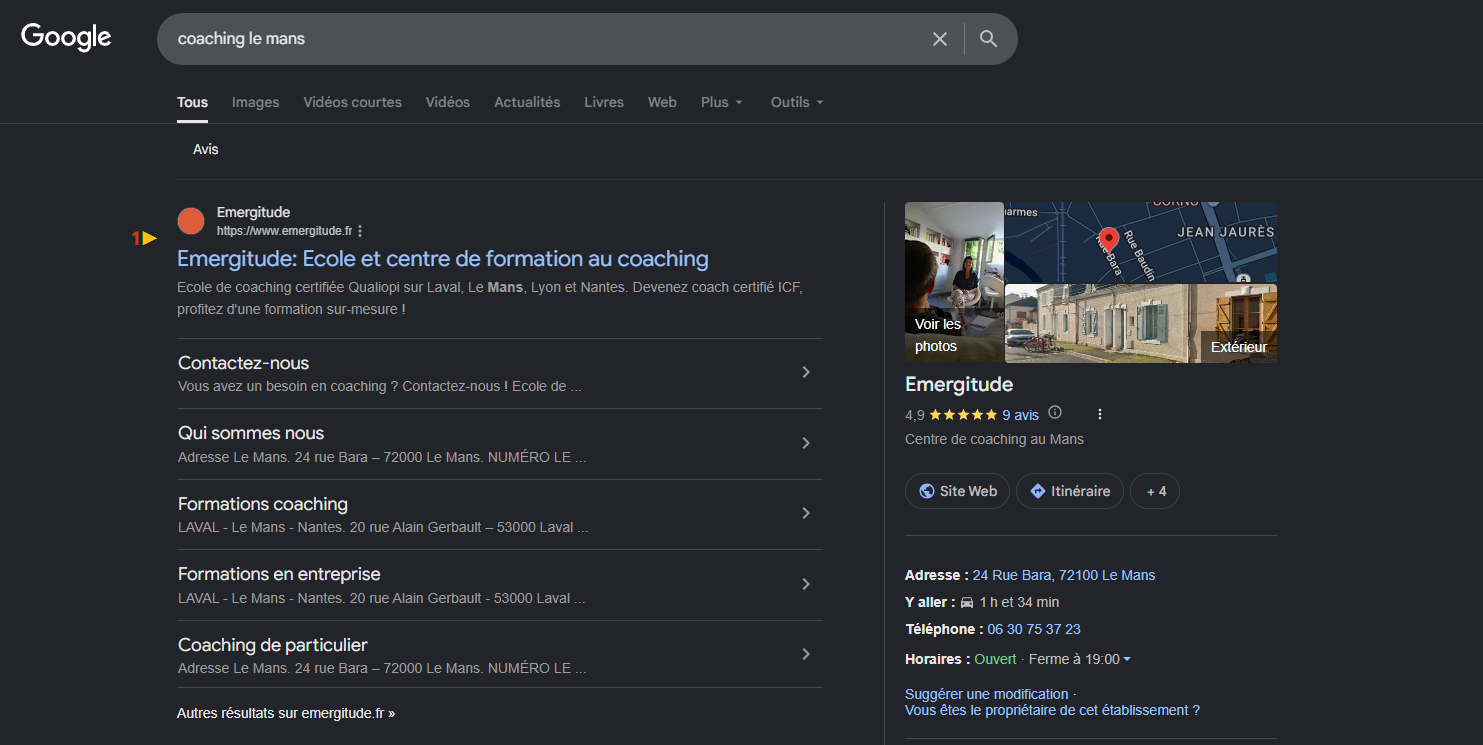Click the red map pin marker
This screenshot has height=745, width=1483.
point(1108,241)
